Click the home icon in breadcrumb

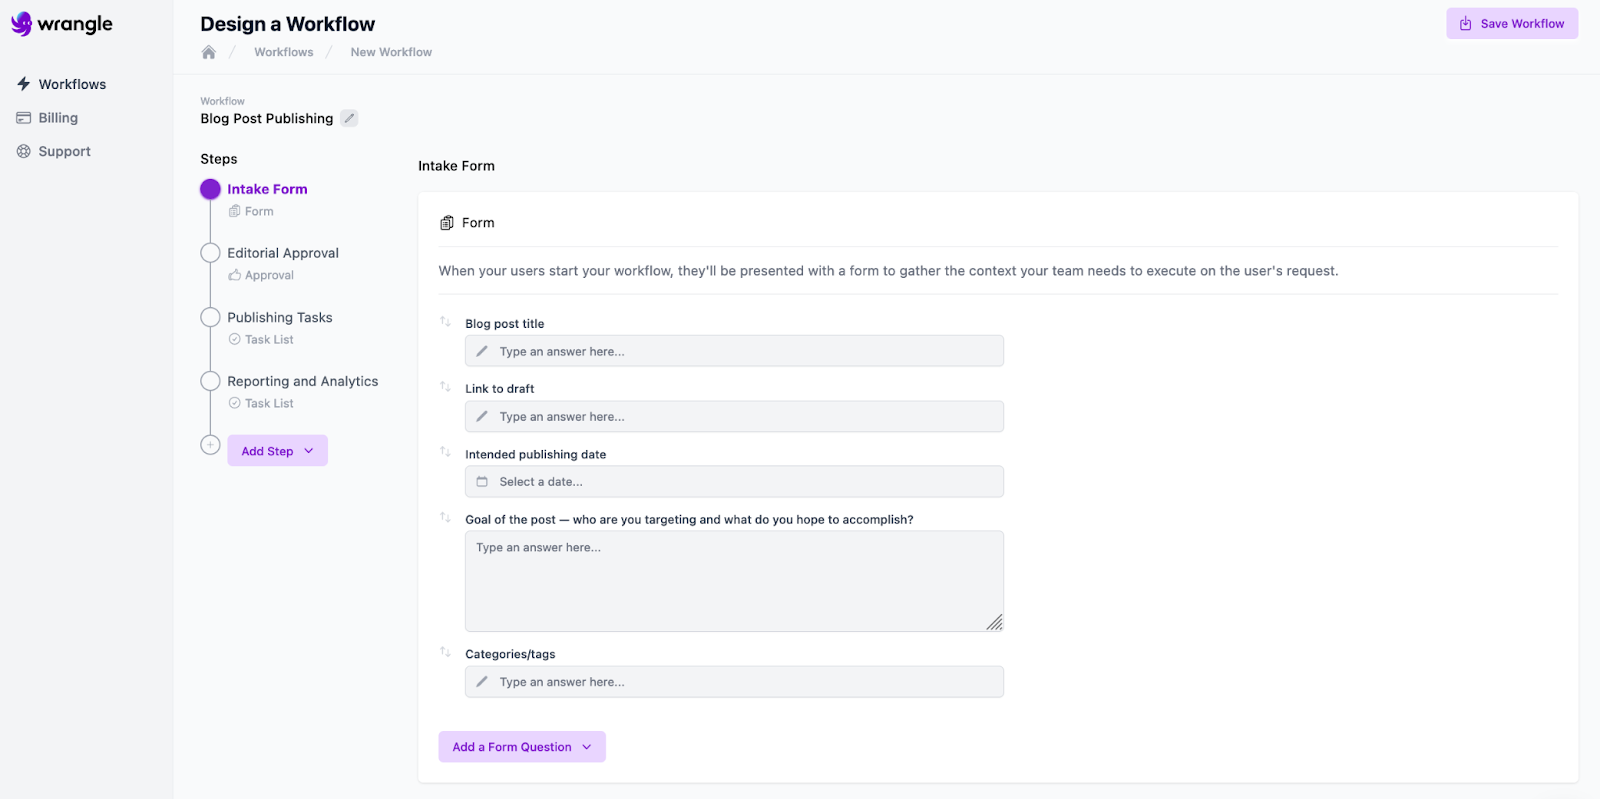point(208,52)
